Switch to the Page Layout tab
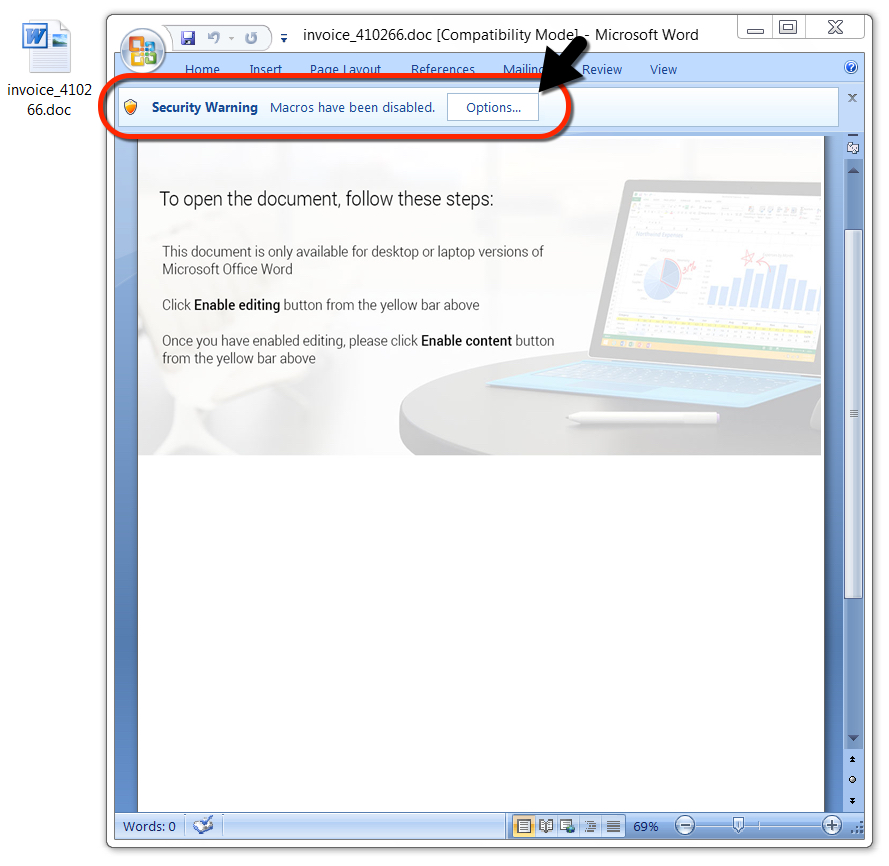889x866 pixels. (x=345, y=70)
